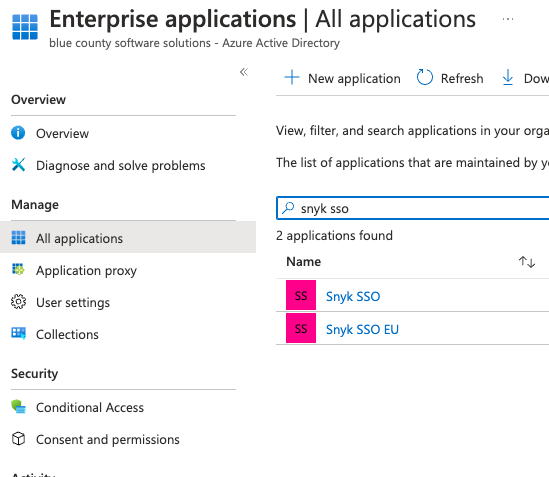Click the tenant name subtitle text

tap(194, 43)
